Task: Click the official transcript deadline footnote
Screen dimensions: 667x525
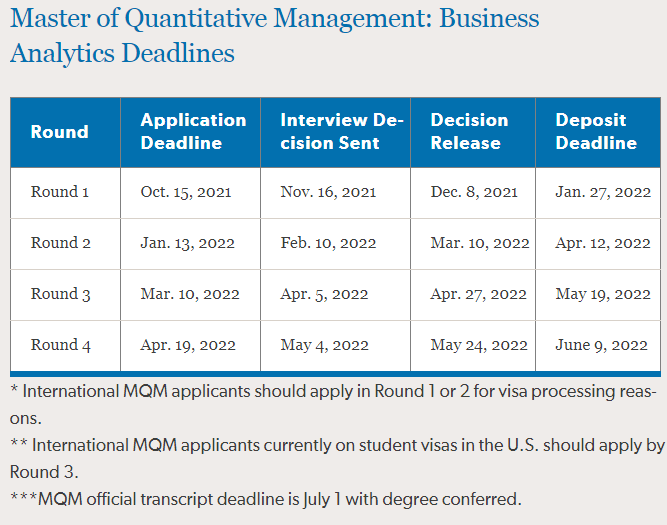Action: [265, 498]
